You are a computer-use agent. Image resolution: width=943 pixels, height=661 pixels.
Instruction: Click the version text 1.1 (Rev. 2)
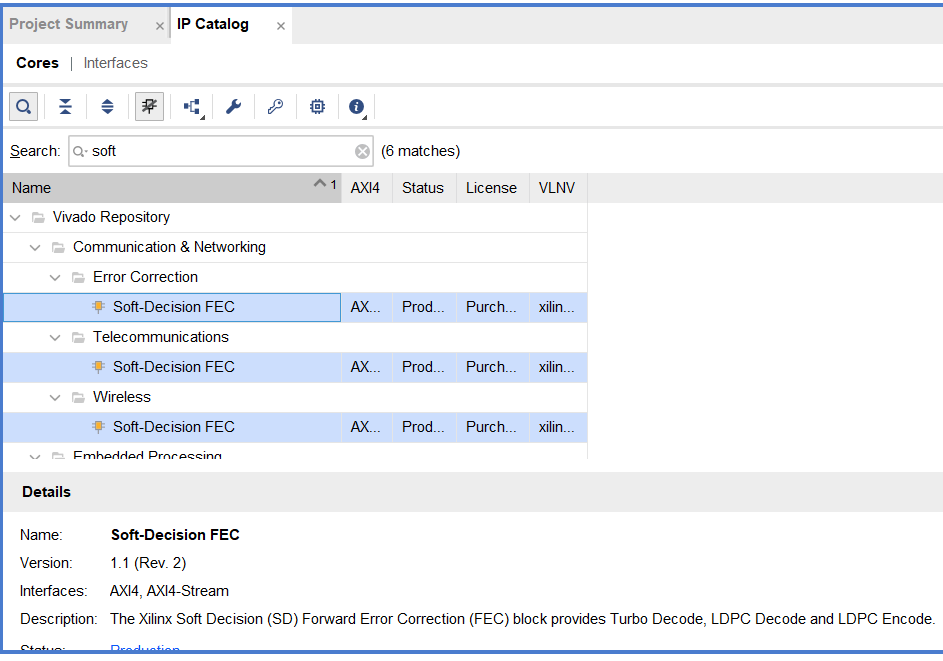(x=149, y=563)
